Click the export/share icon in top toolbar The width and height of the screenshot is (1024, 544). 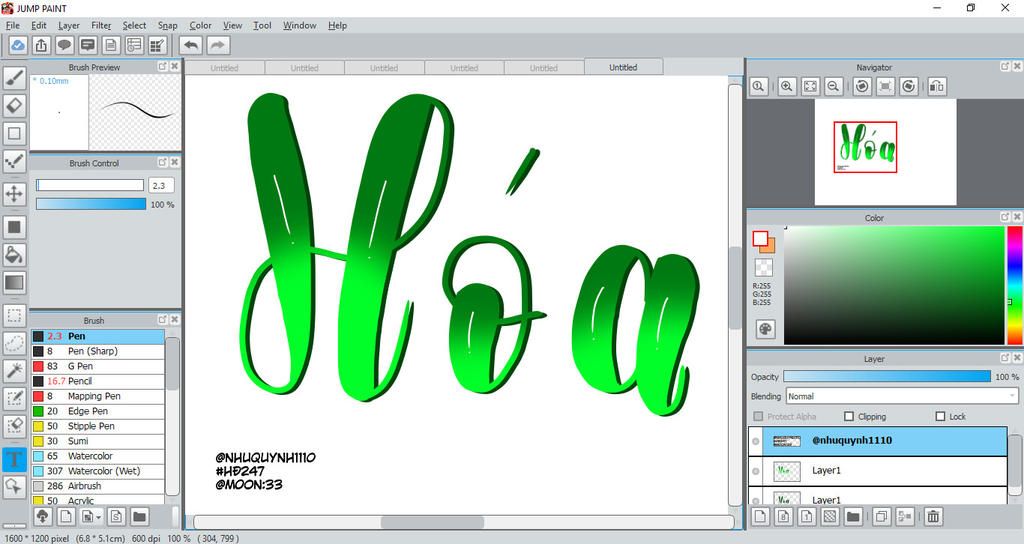coord(41,45)
